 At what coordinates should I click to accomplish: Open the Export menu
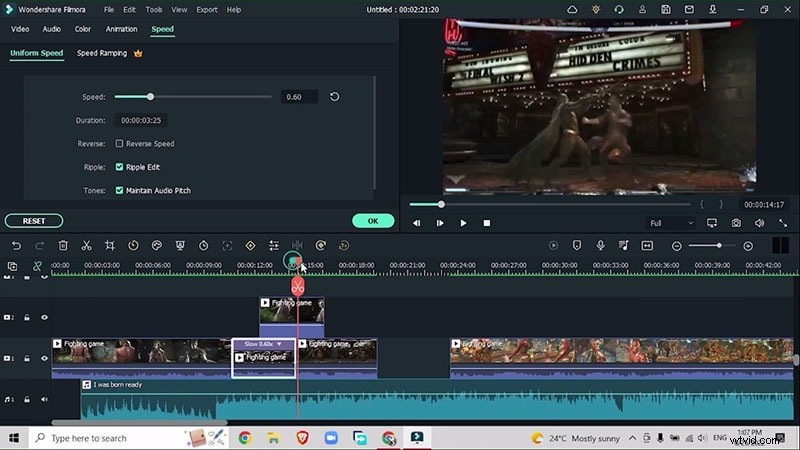click(207, 9)
